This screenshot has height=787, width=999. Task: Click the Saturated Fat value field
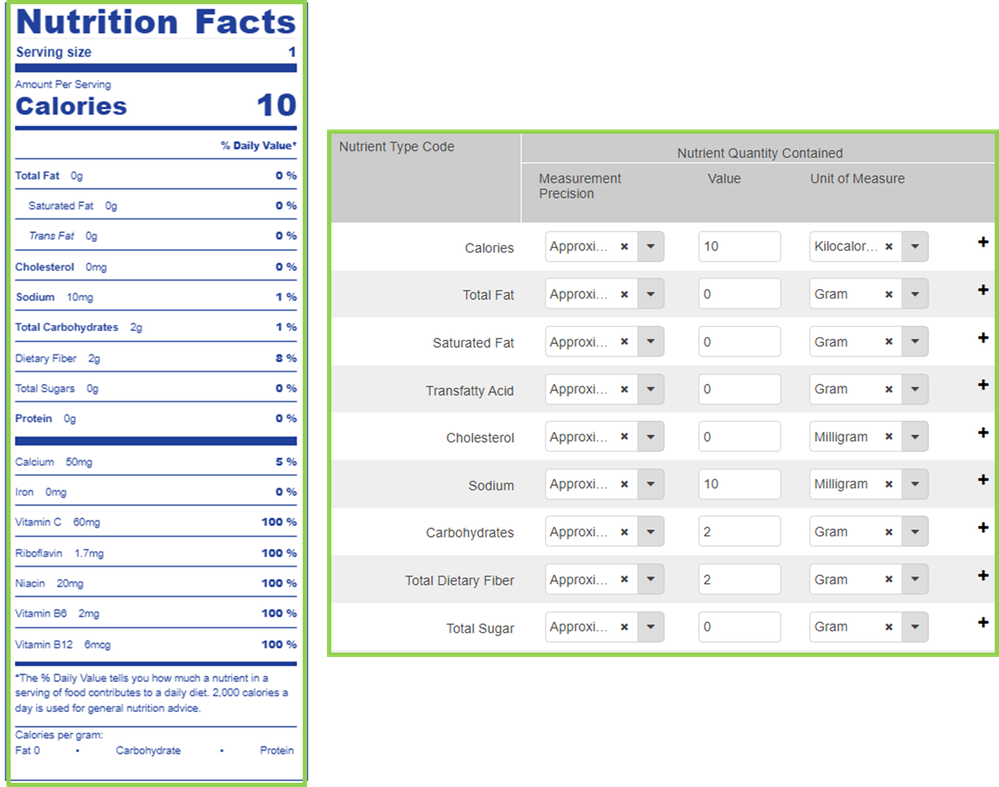(x=740, y=342)
